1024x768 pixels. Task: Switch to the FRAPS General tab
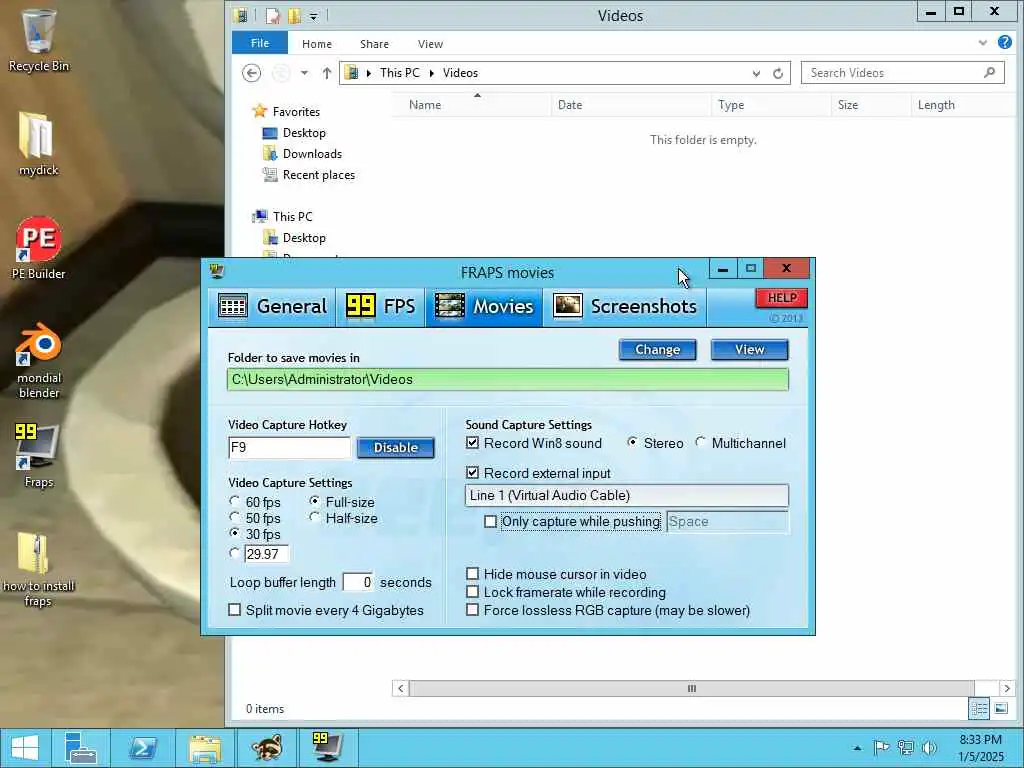point(273,306)
